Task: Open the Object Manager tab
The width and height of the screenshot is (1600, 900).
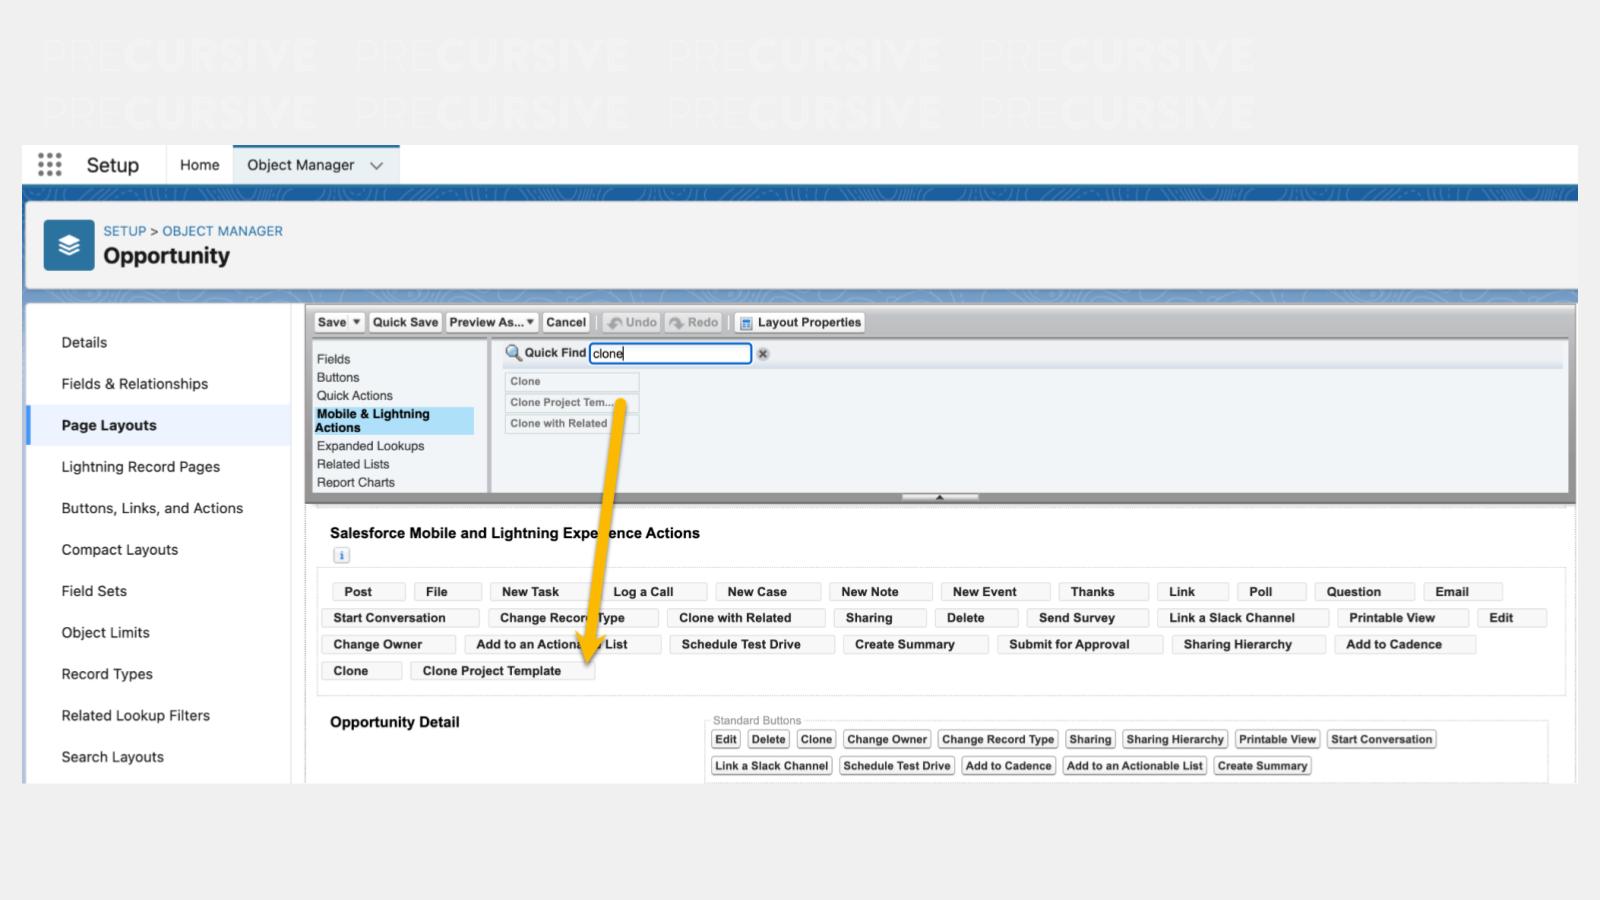Action: (x=301, y=165)
